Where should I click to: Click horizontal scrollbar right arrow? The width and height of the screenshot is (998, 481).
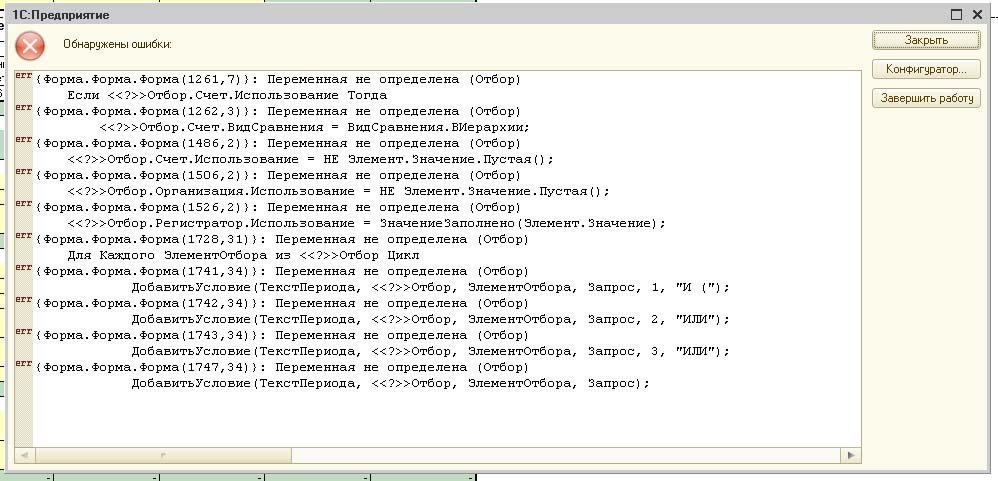[x=850, y=456]
